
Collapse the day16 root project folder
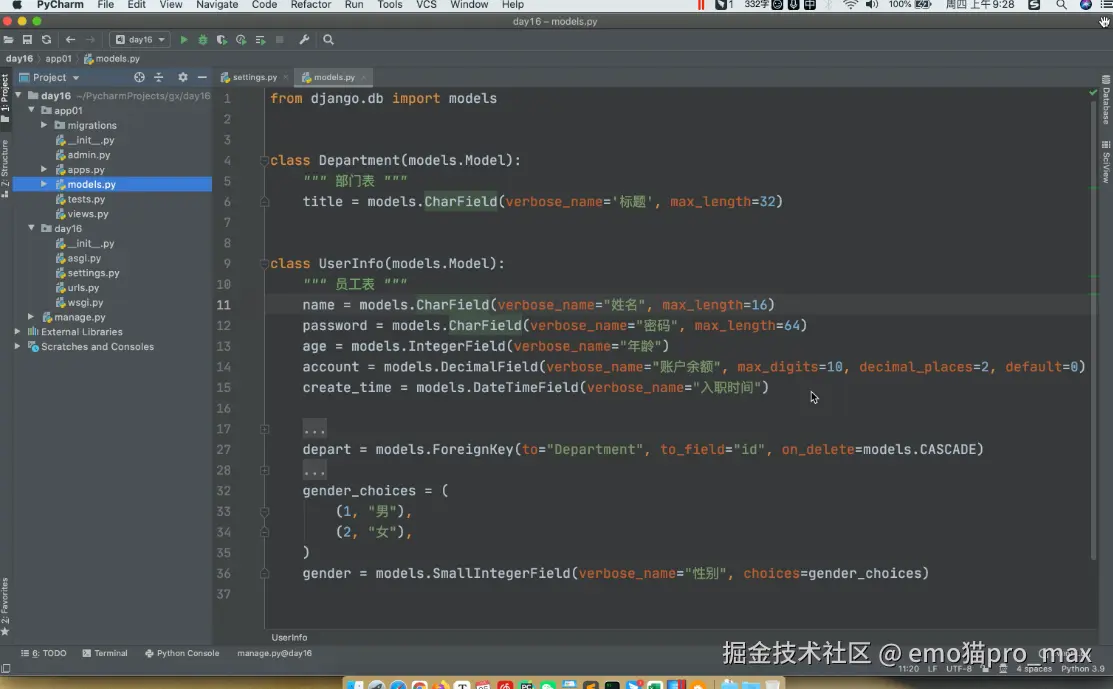(x=18, y=95)
